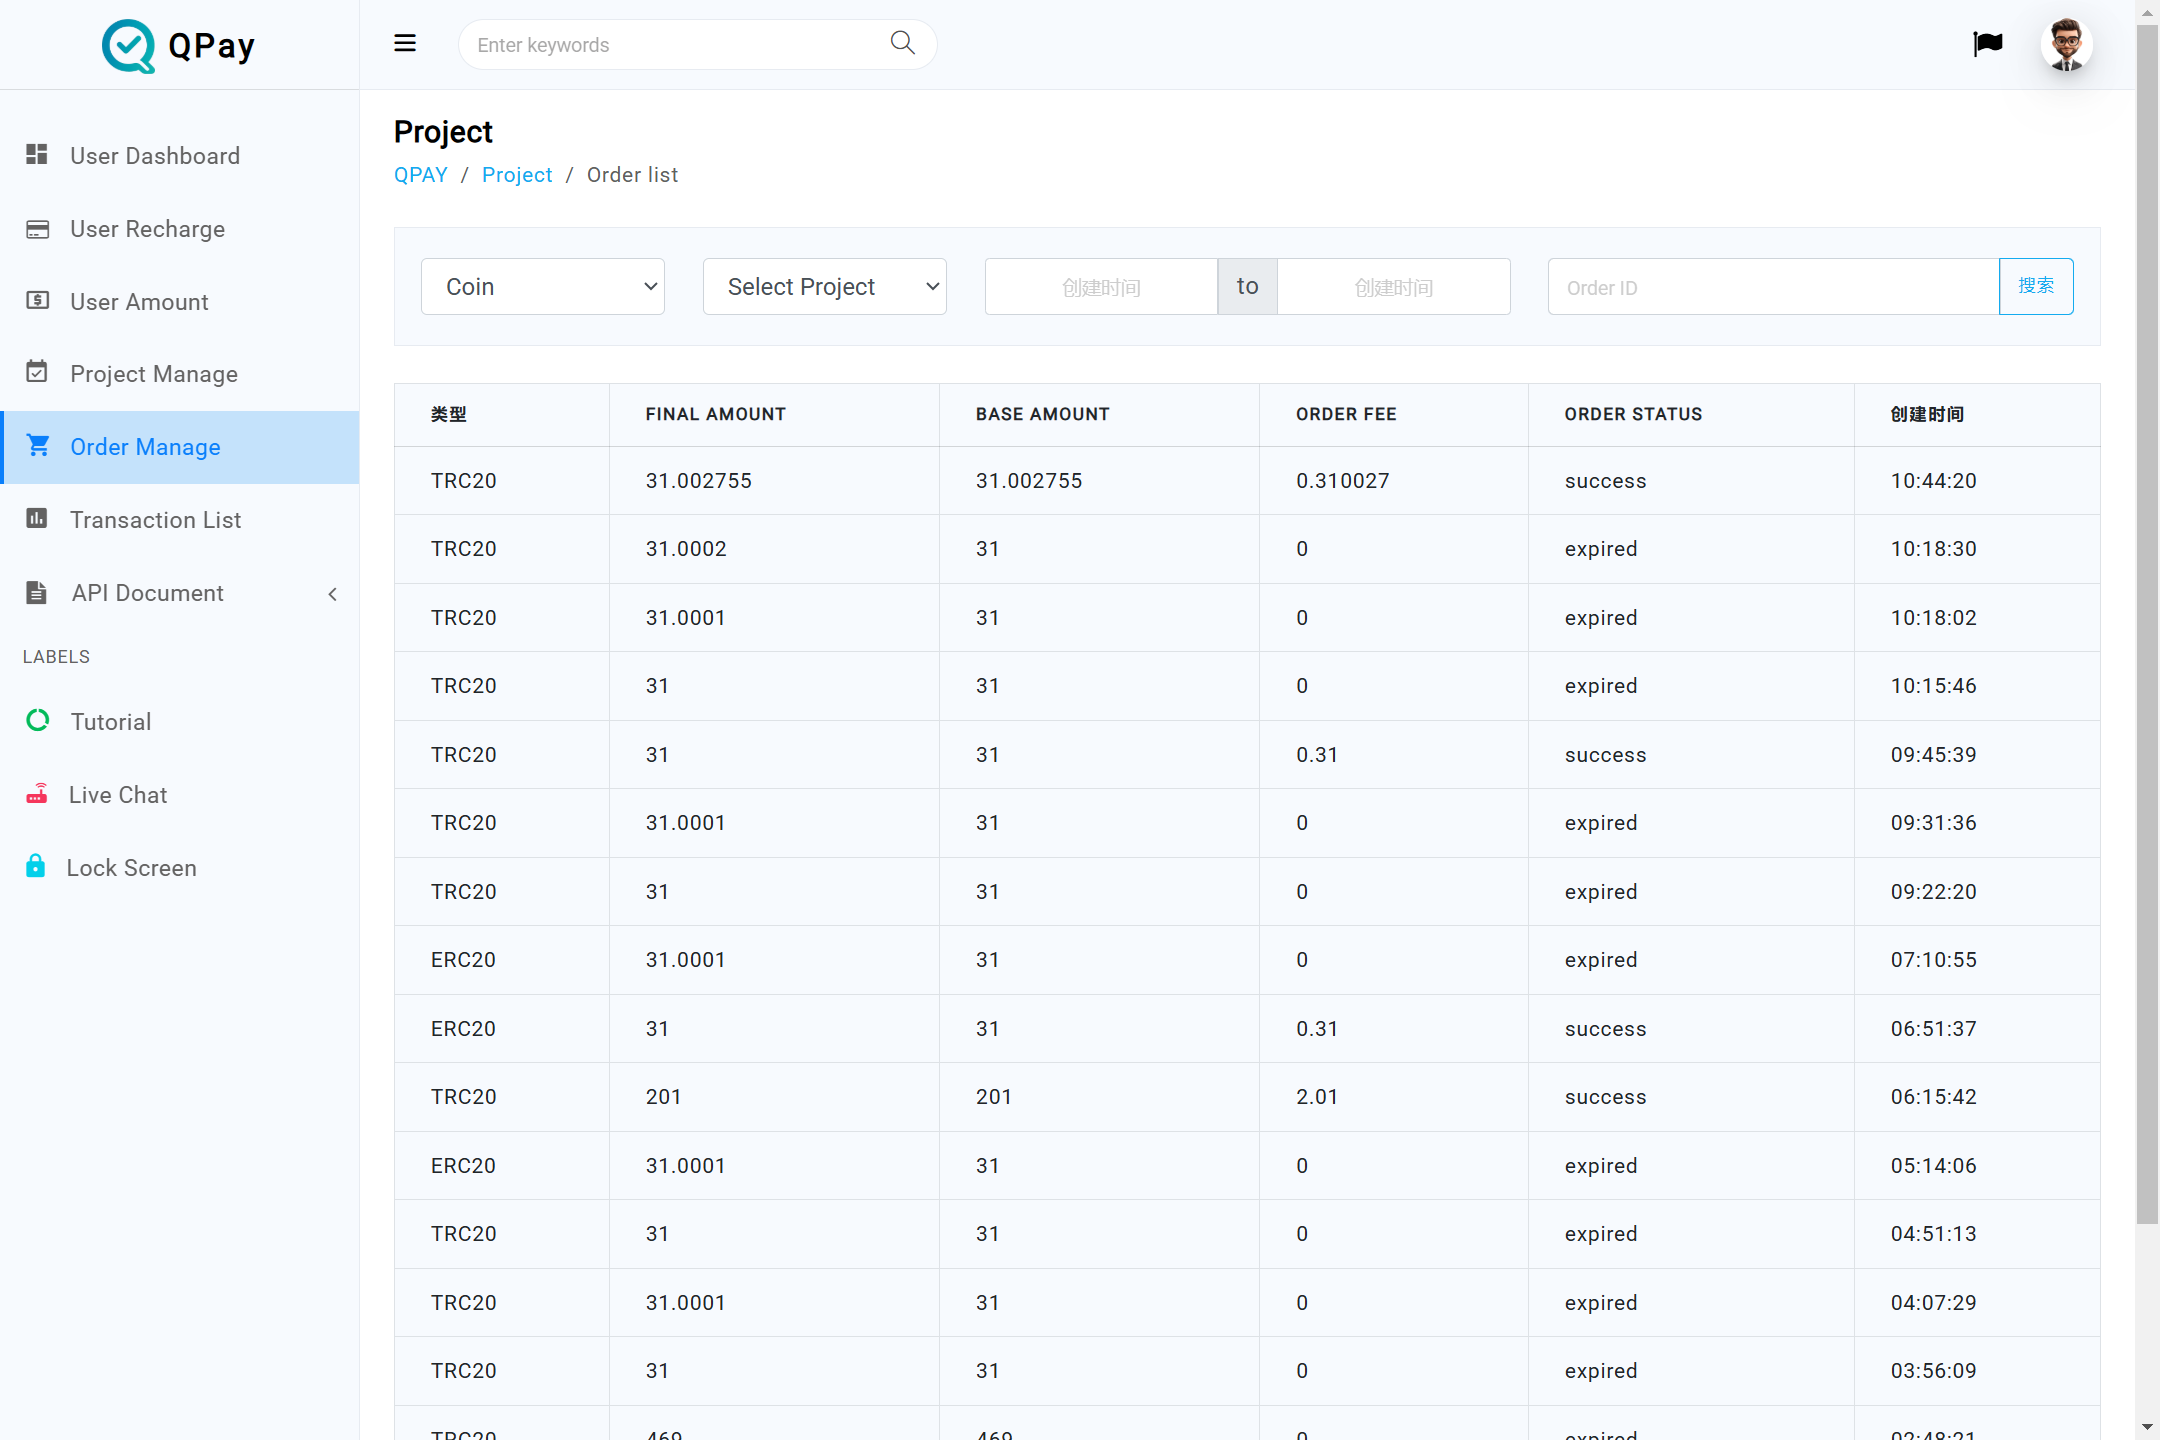2160x1440 pixels.
Task: Open the Tutorial menu item
Action: (x=111, y=722)
